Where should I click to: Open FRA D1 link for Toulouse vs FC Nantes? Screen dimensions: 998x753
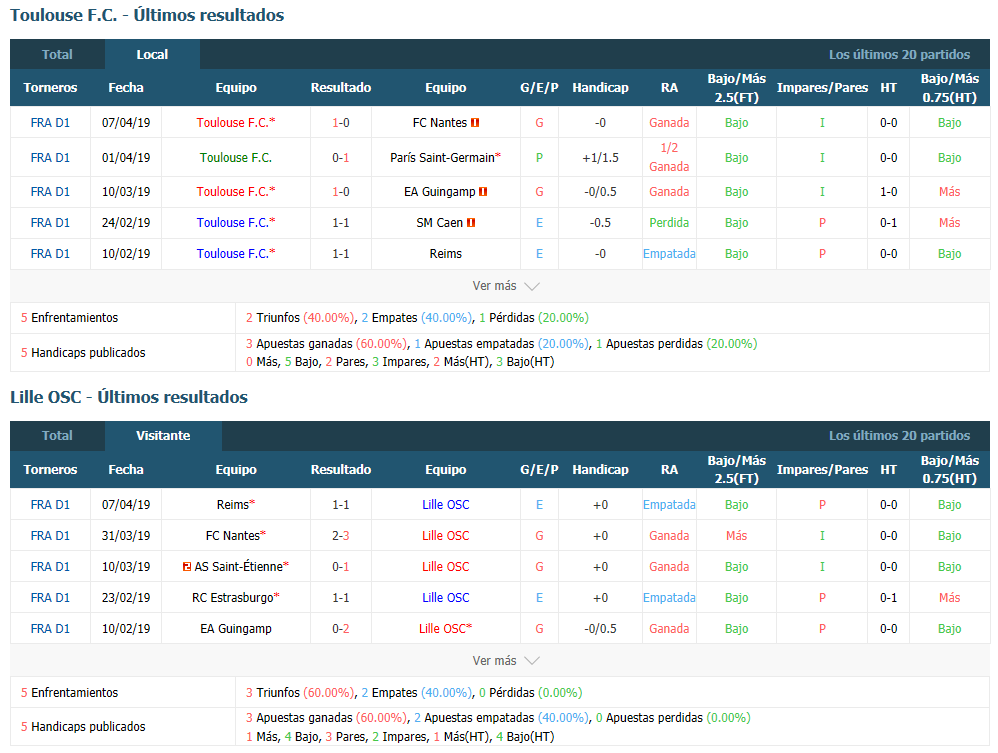(x=50, y=123)
